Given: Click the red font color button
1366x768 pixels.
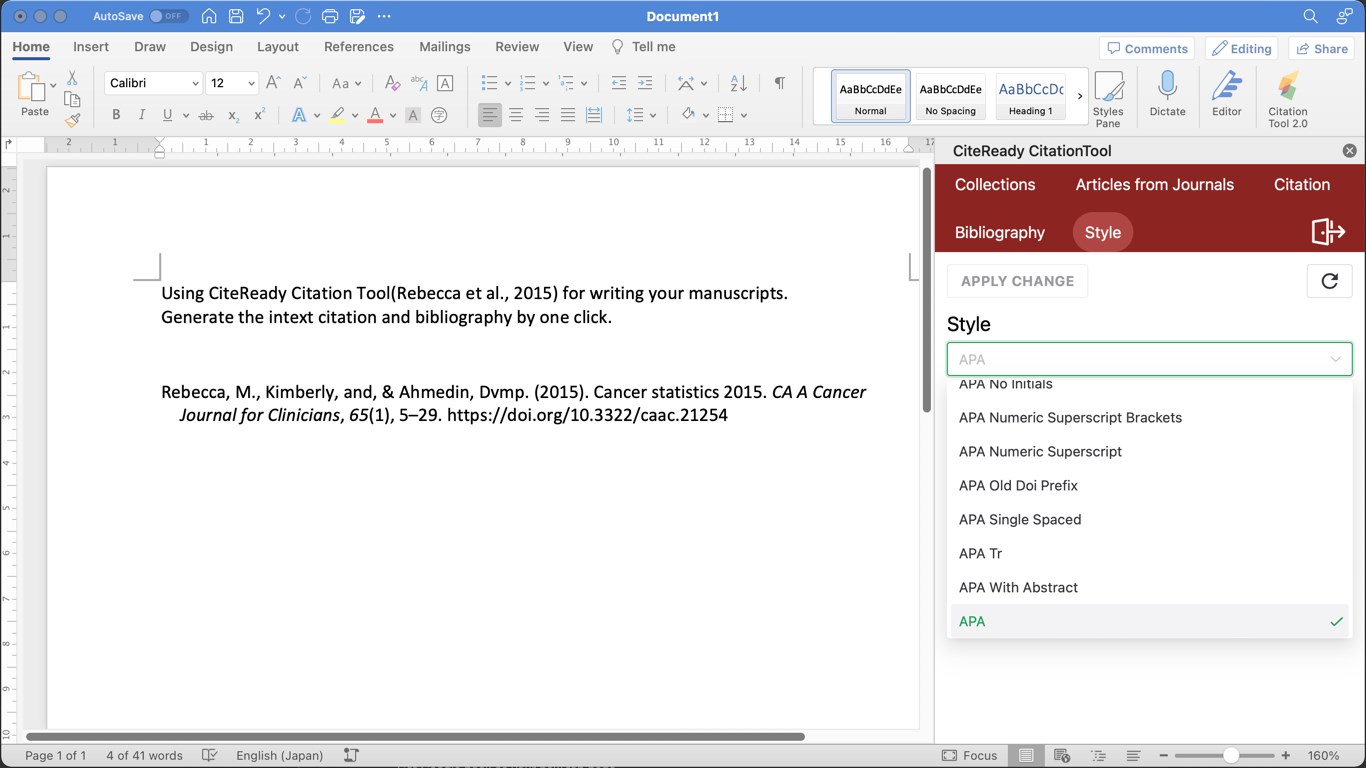Looking at the screenshot, I should click(375, 115).
